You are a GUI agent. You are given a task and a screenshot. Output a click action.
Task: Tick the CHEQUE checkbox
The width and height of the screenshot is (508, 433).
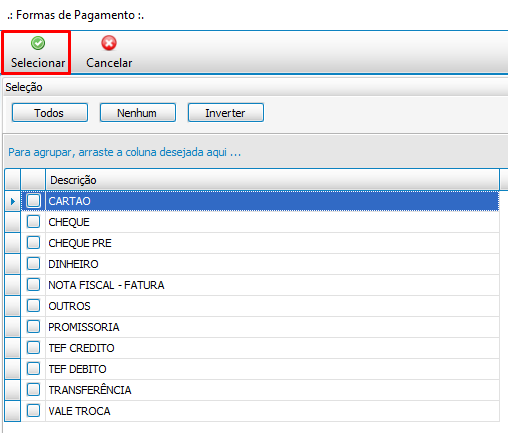click(33, 222)
